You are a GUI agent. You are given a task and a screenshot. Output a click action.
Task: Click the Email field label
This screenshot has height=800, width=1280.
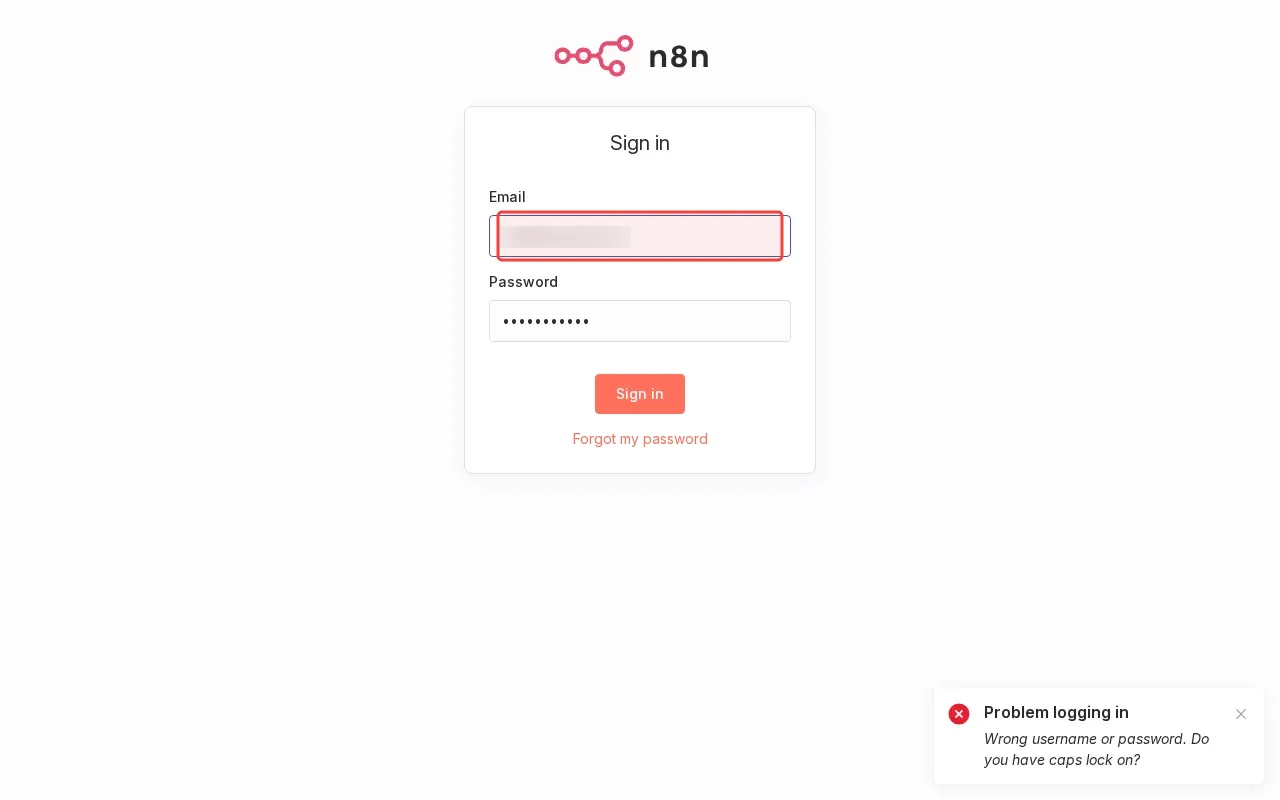[x=507, y=197]
